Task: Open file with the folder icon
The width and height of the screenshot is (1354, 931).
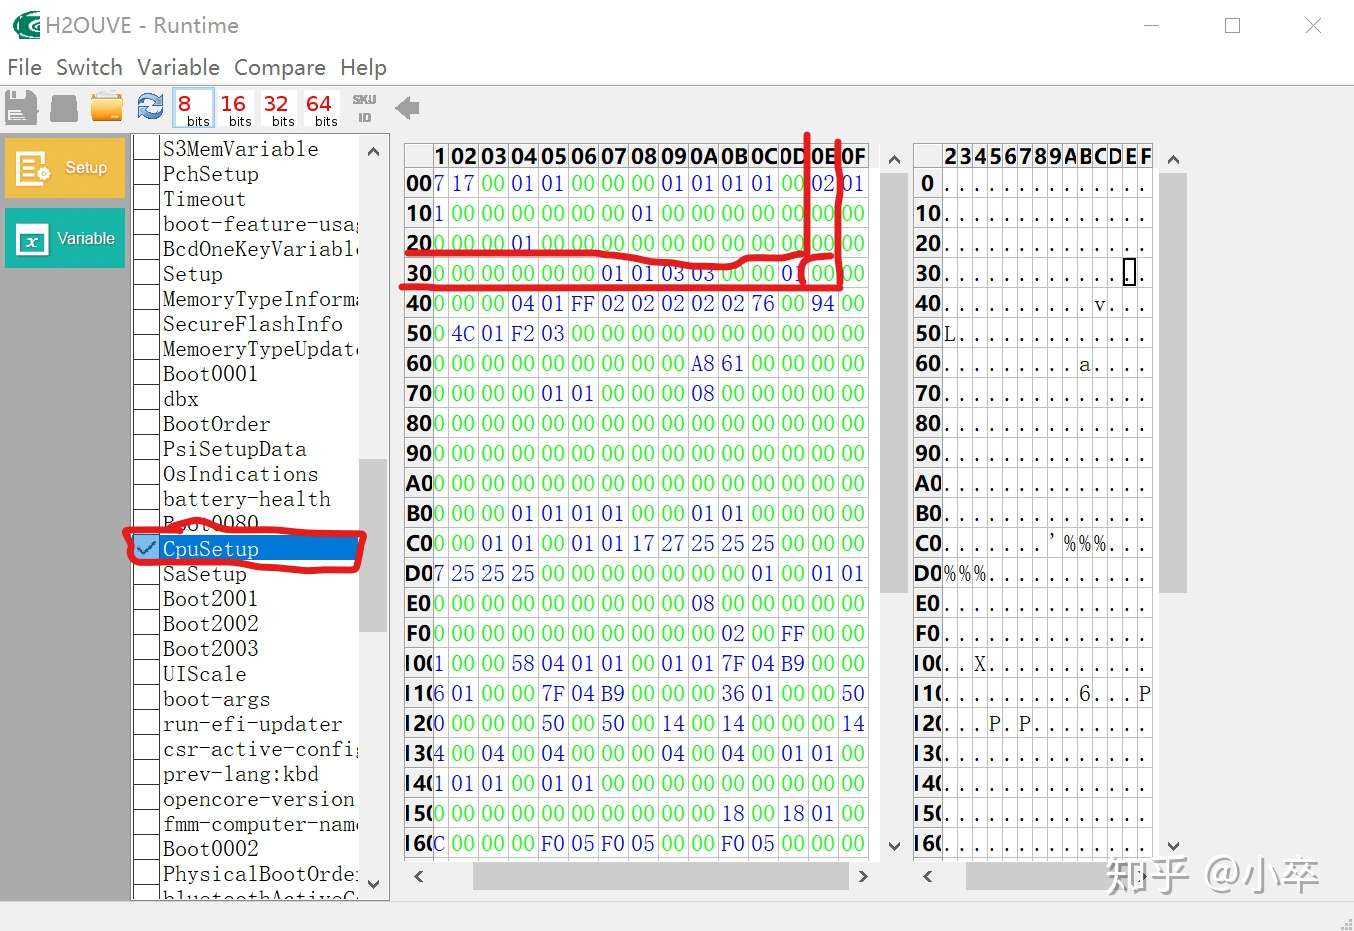Action: (x=107, y=107)
